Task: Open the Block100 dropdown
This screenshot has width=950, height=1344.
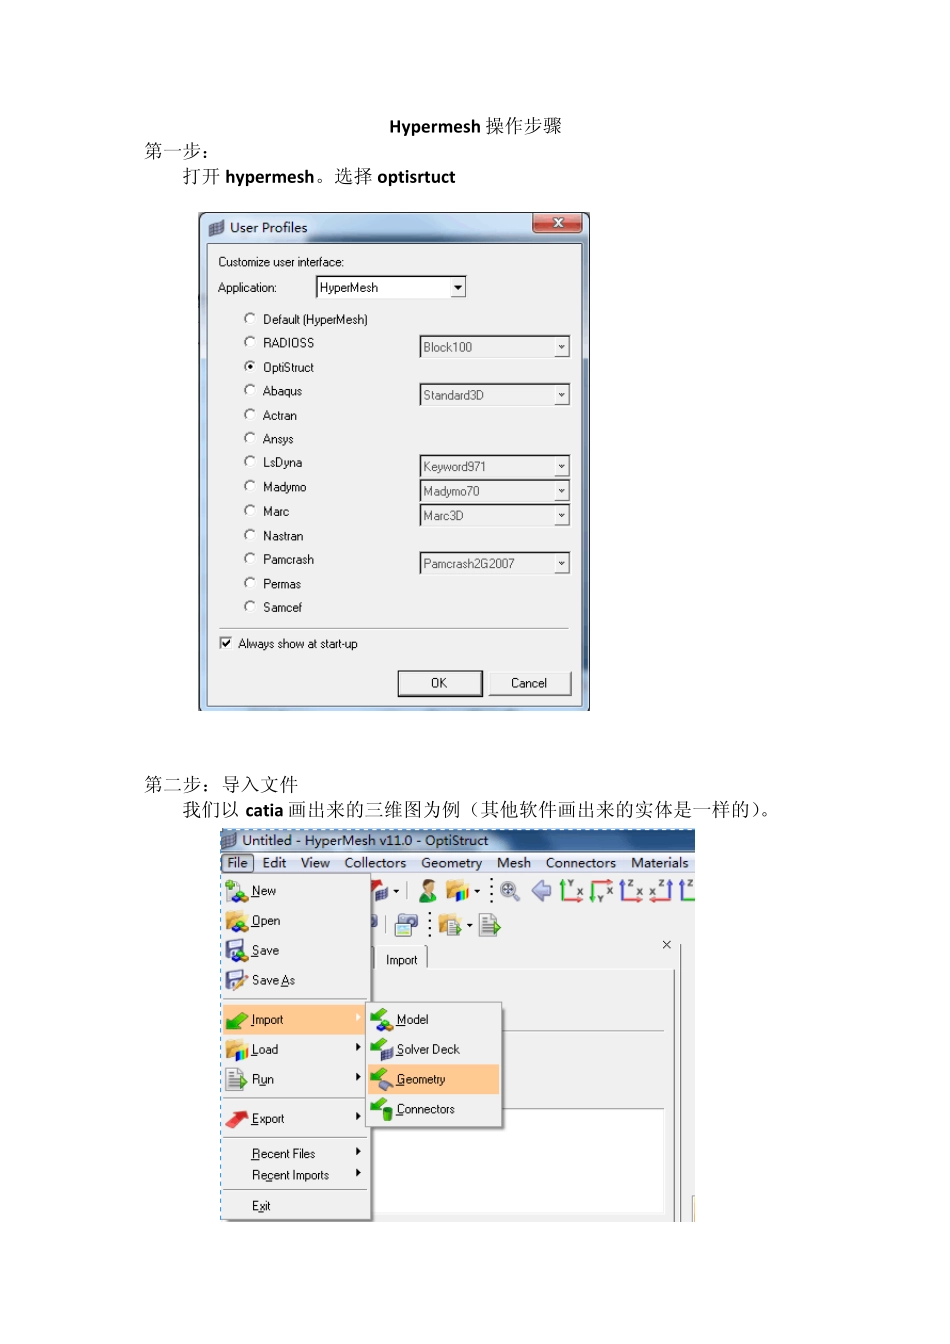Action: tap(495, 347)
